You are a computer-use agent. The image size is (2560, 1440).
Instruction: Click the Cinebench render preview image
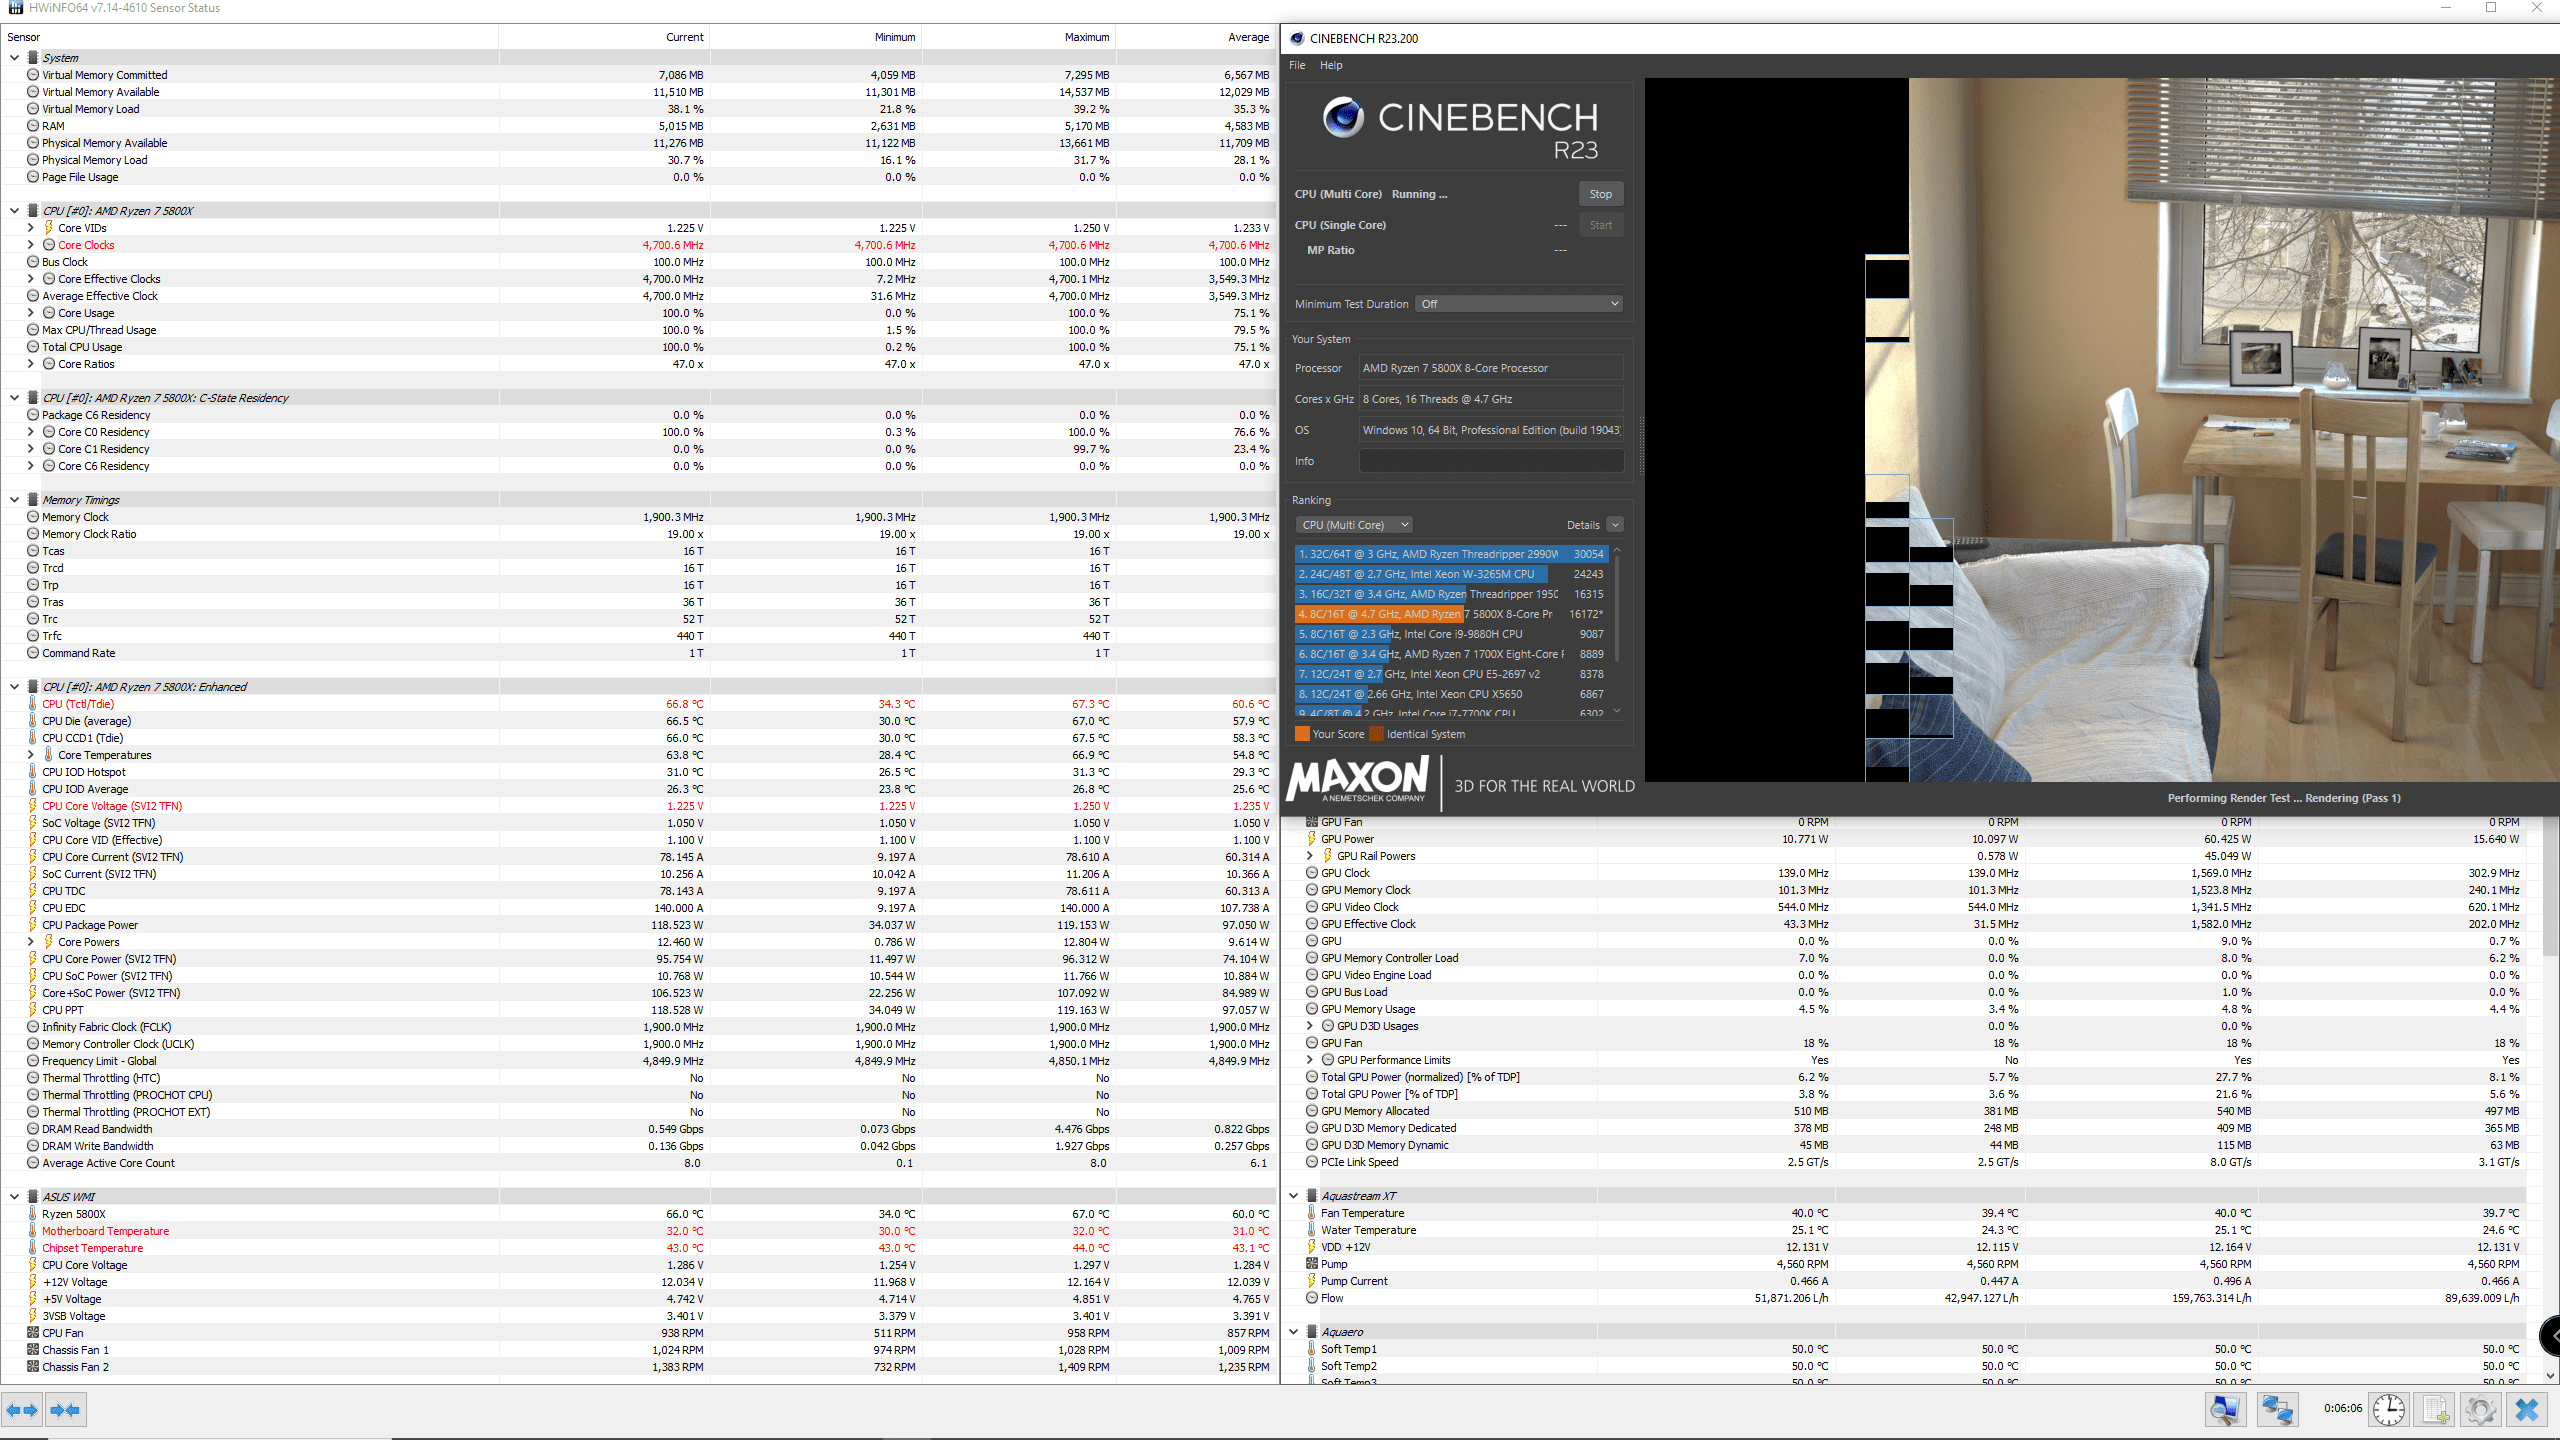[x=2101, y=430]
